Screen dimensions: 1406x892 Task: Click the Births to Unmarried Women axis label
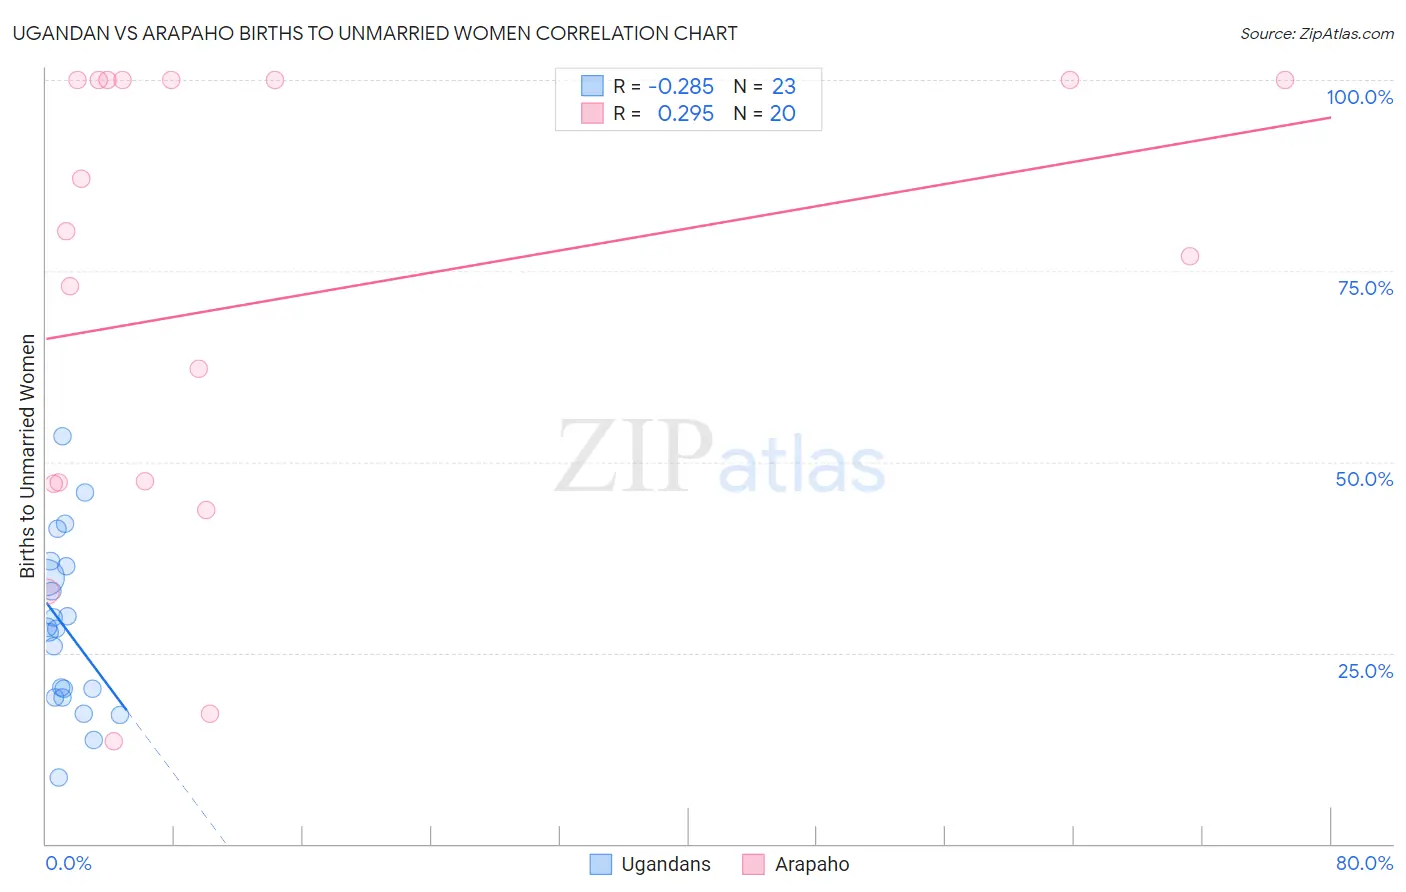[28, 456]
